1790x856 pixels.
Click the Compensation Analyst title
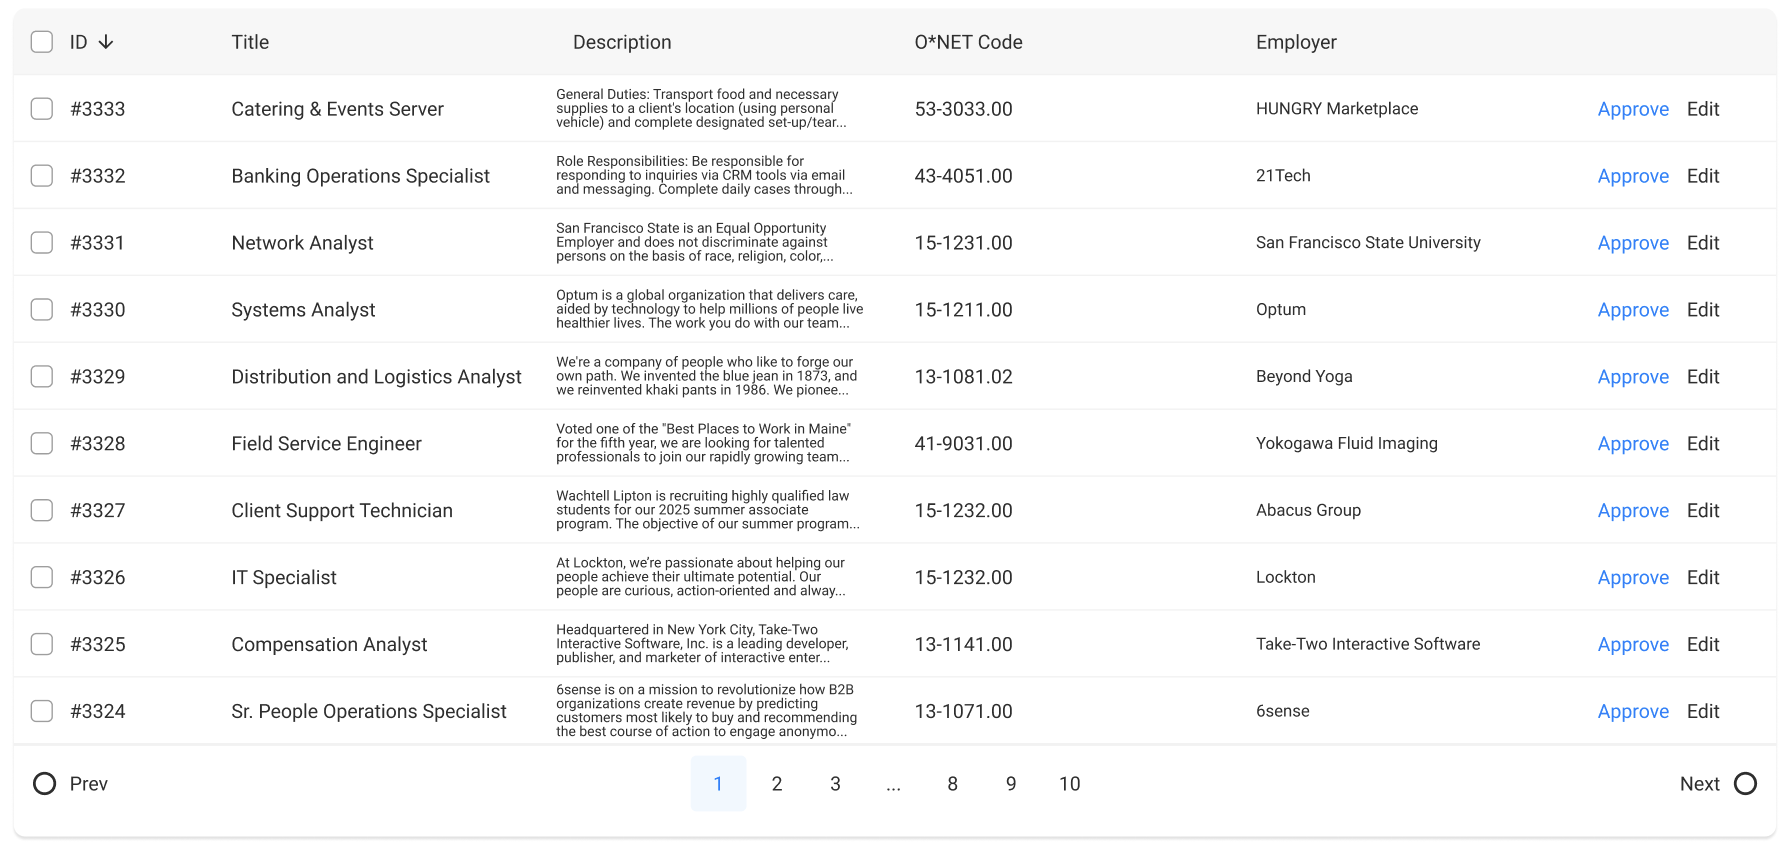(329, 645)
